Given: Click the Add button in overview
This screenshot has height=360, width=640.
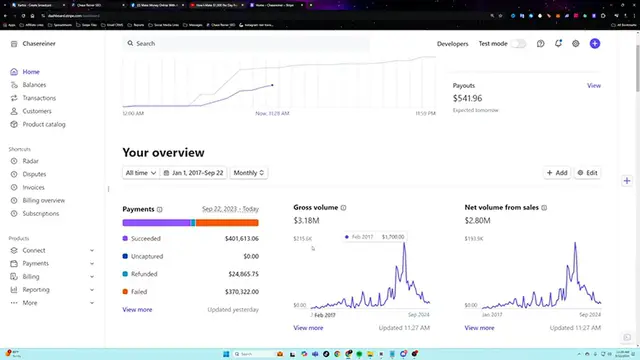Looking at the screenshot, I should point(557,173).
